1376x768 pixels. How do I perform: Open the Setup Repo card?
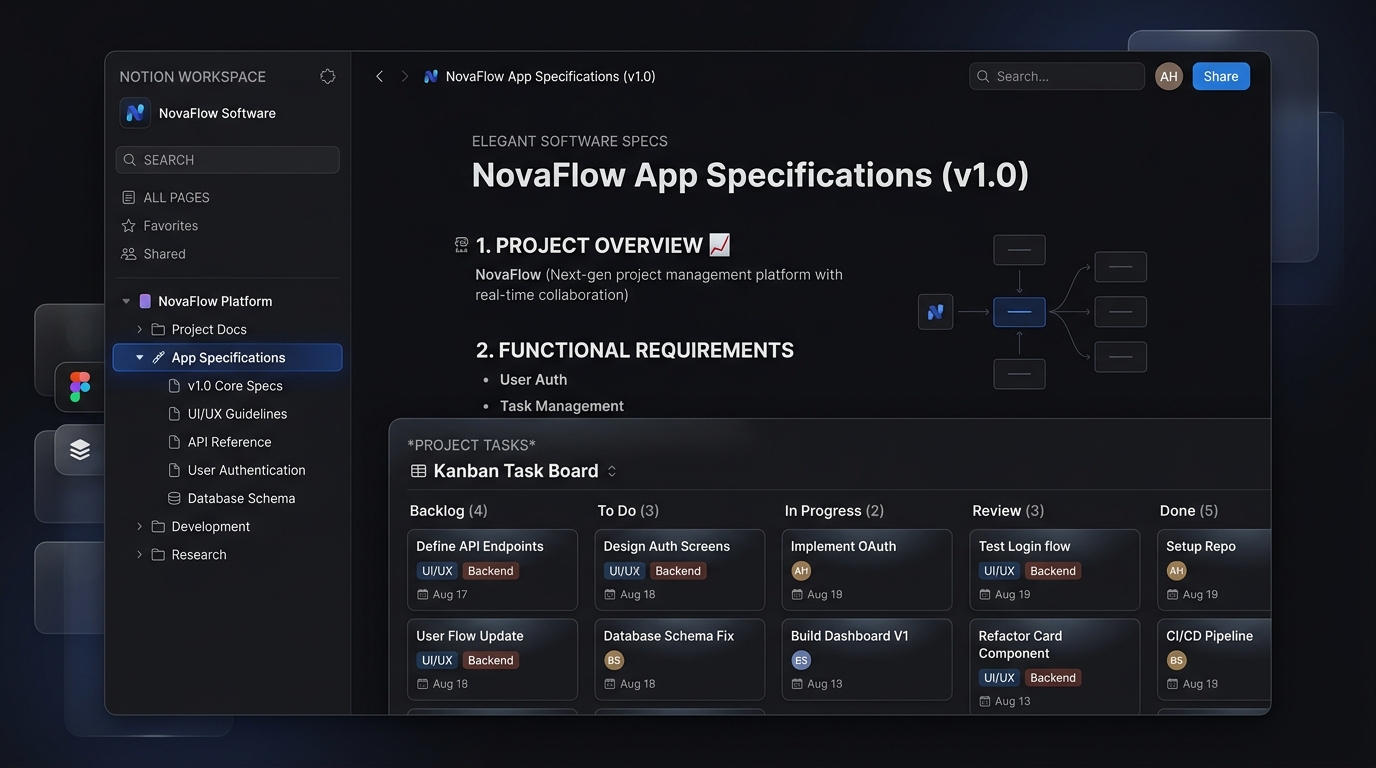point(1214,570)
